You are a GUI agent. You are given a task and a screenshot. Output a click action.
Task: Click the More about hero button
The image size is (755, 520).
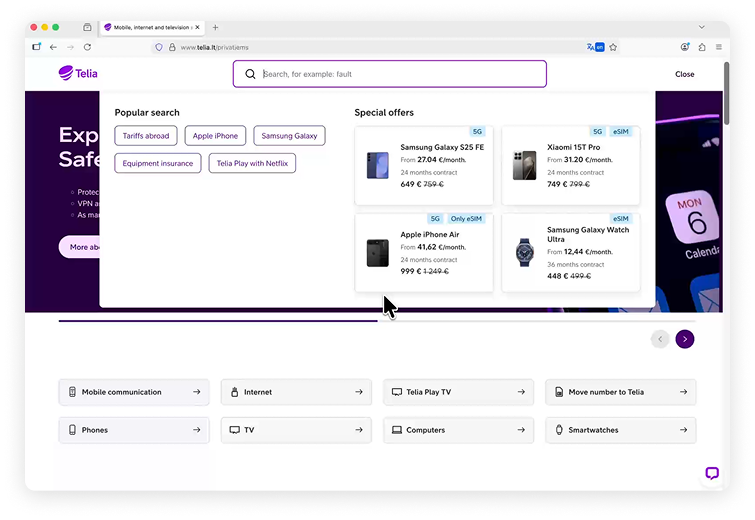(80, 247)
